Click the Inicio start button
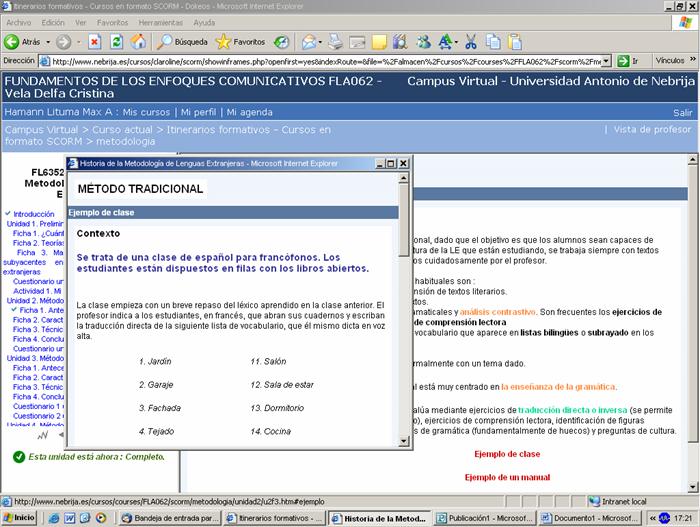Screen dimensions: 700x527 19,518
